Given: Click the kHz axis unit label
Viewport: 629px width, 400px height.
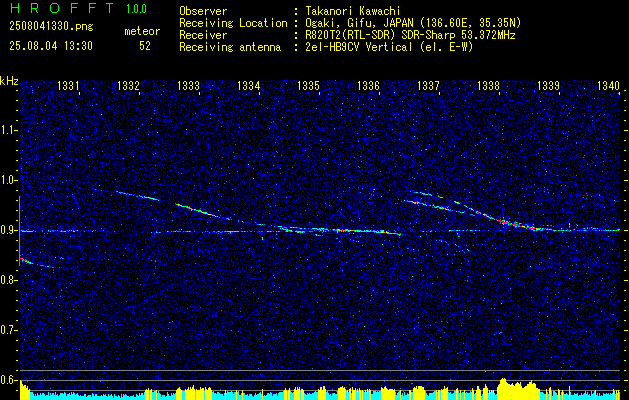Looking at the screenshot, I should [x=10, y=81].
